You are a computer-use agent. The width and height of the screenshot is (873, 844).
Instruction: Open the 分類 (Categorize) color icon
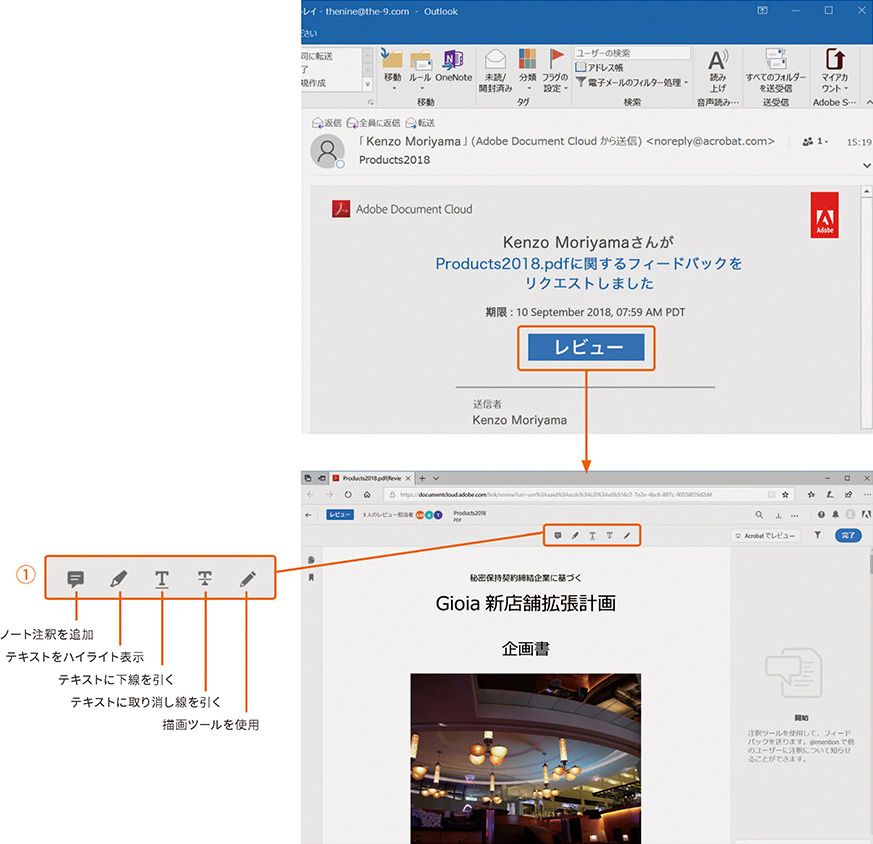tap(527, 59)
